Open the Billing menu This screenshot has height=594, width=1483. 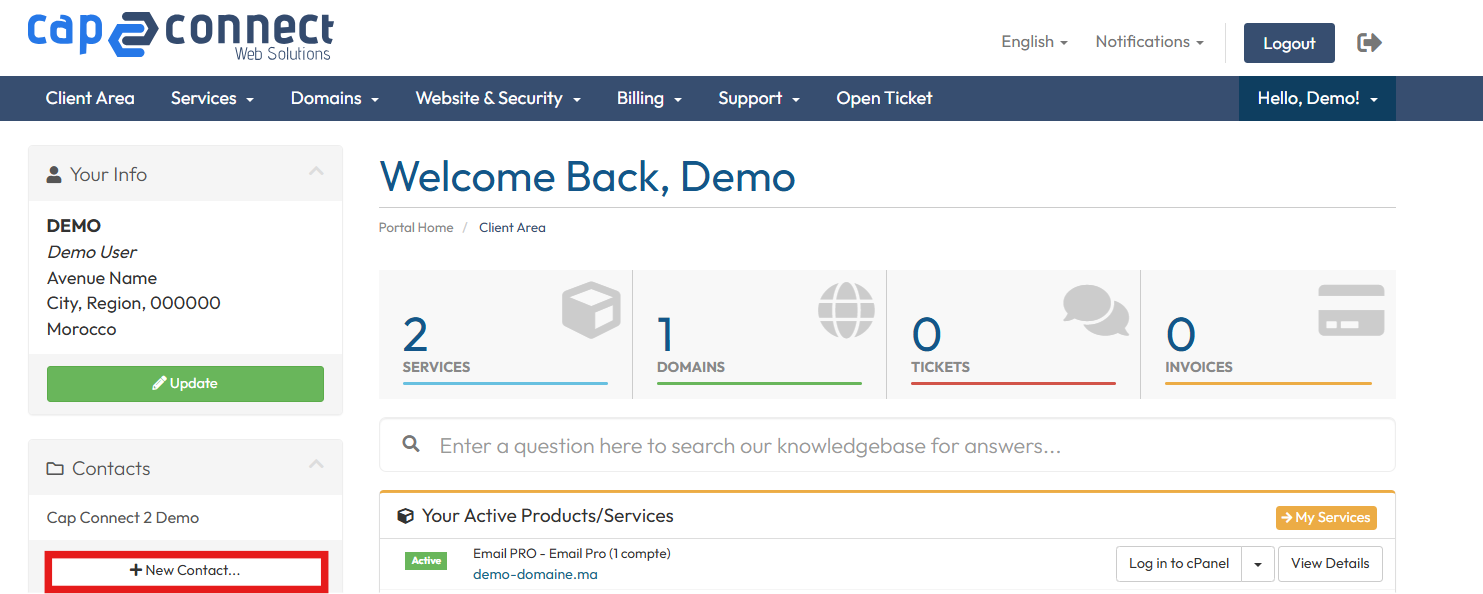pos(649,98)
